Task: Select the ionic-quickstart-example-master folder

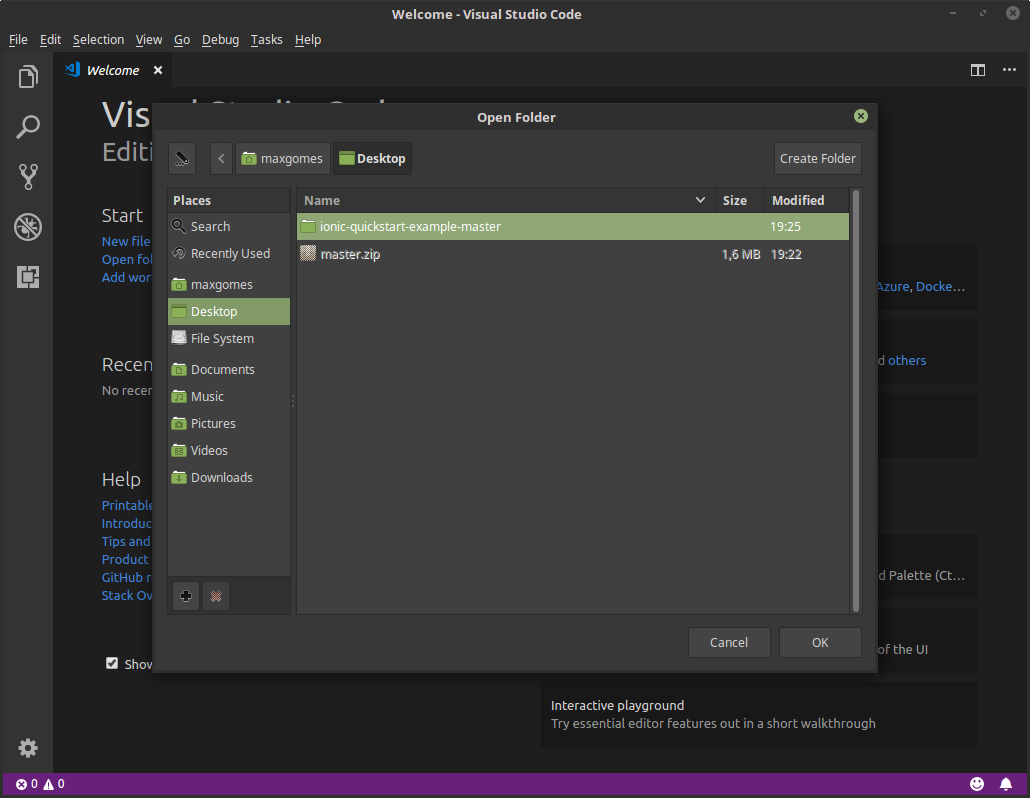Action: pos(572,227)
